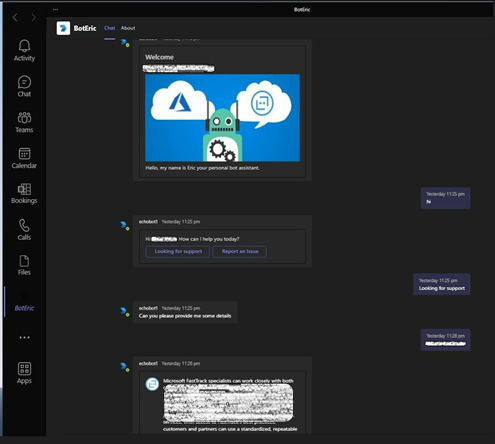Image resolution: width=495 pixels, height=444 pixels.
Task: Switch to the About tab
Action: tap(128, 28)
